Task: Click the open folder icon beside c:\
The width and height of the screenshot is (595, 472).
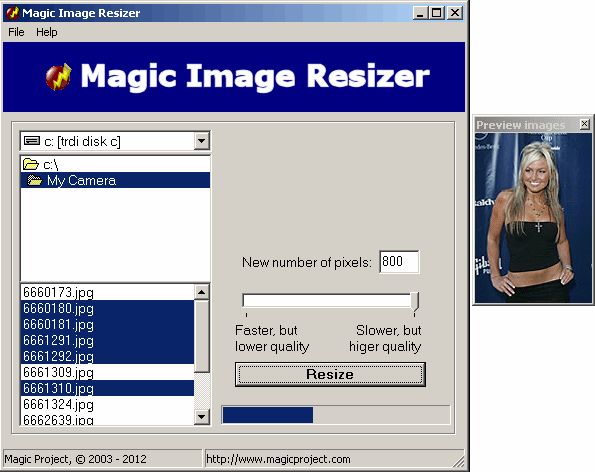Action: [30, 164]
